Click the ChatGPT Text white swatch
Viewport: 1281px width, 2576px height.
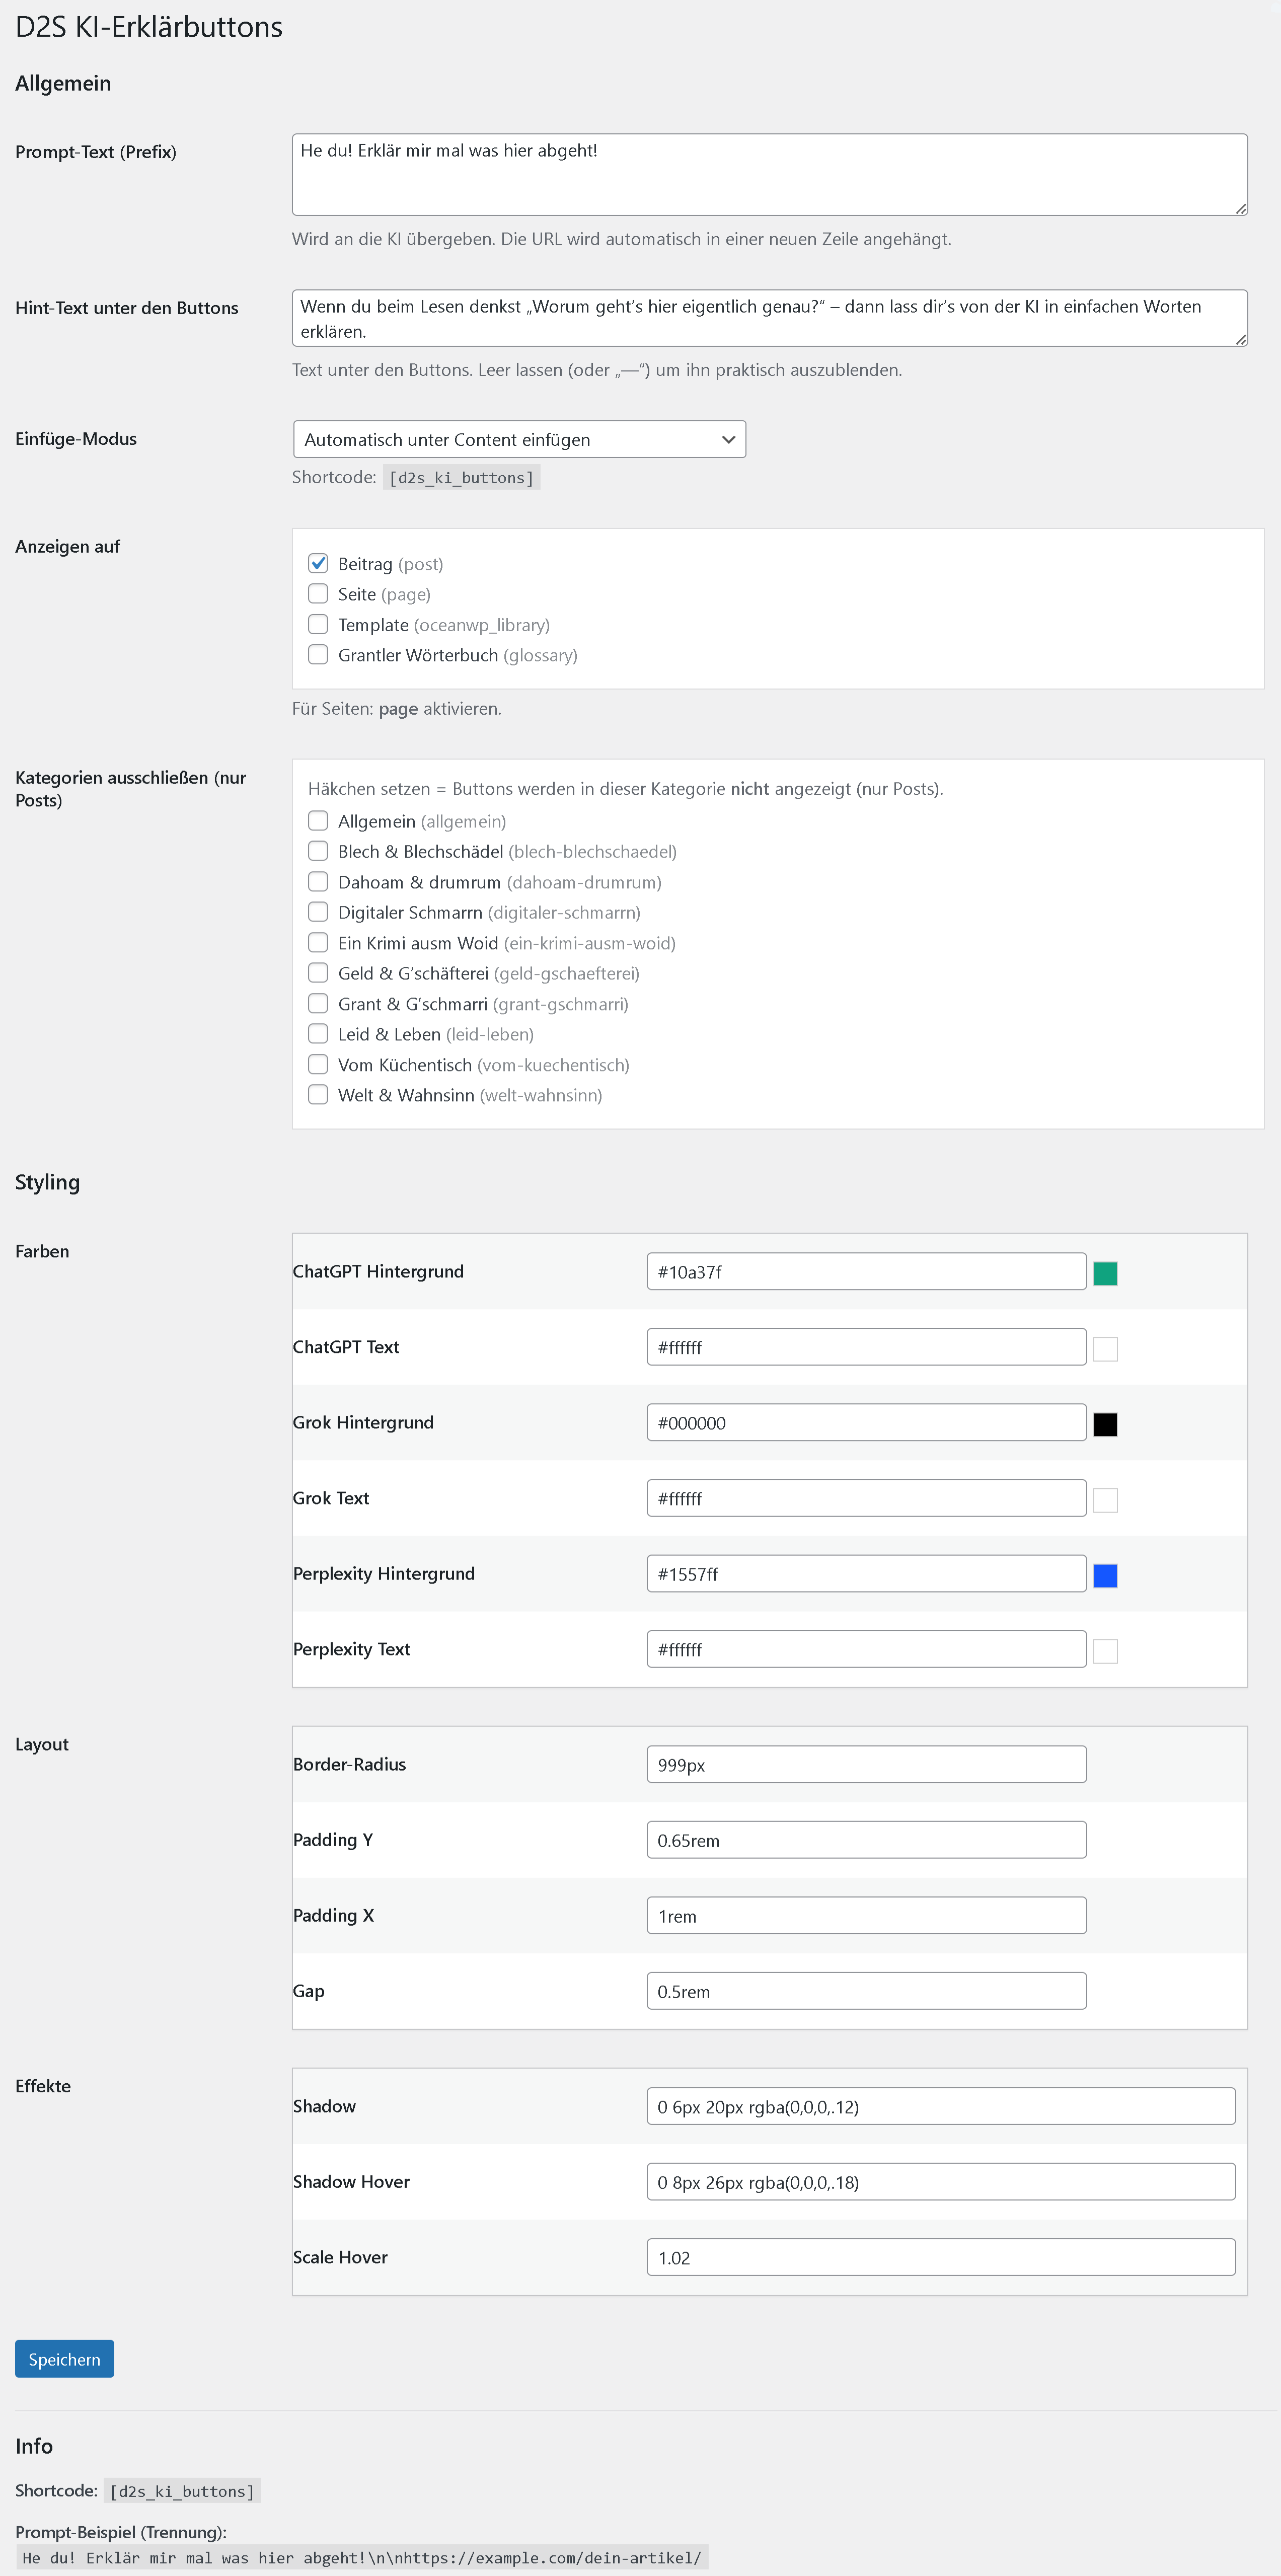pyautogui.click(x=1105, y=1349)
